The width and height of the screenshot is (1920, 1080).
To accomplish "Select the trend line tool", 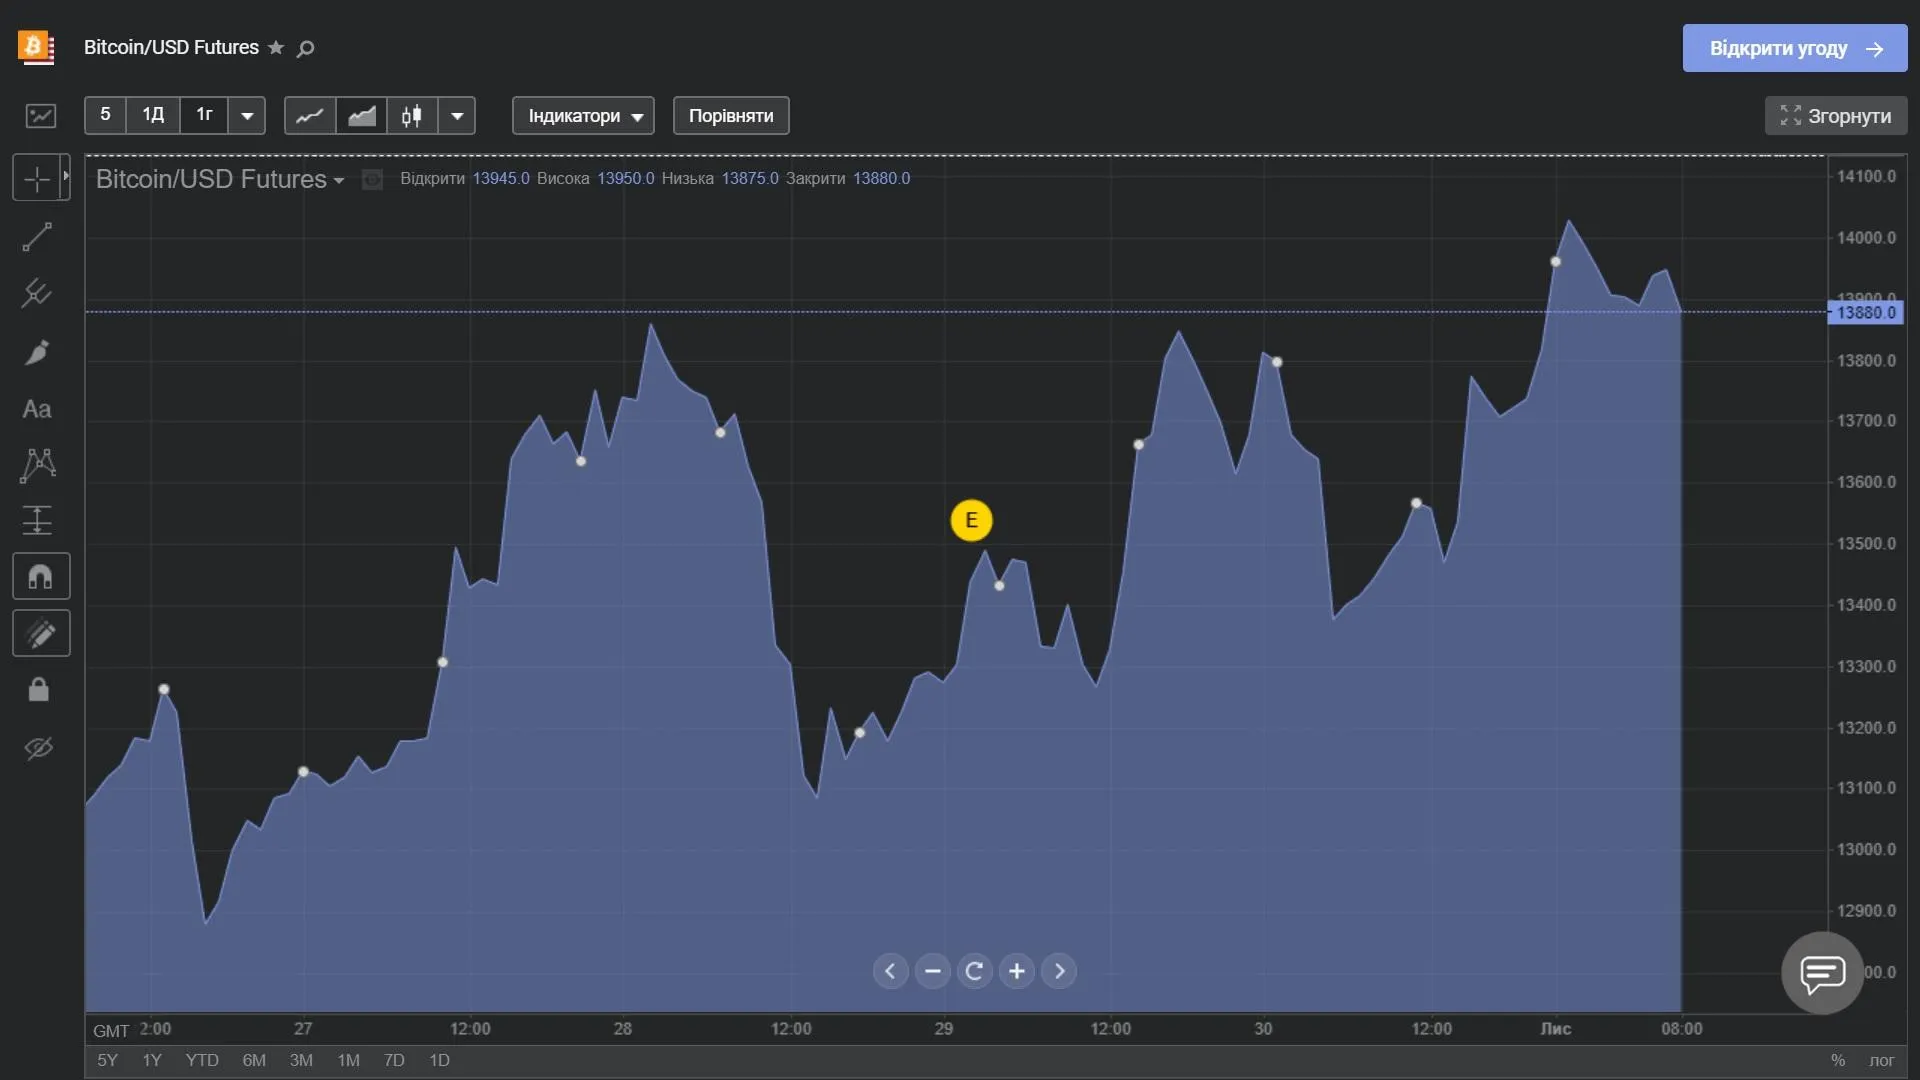I will point(39,236).
